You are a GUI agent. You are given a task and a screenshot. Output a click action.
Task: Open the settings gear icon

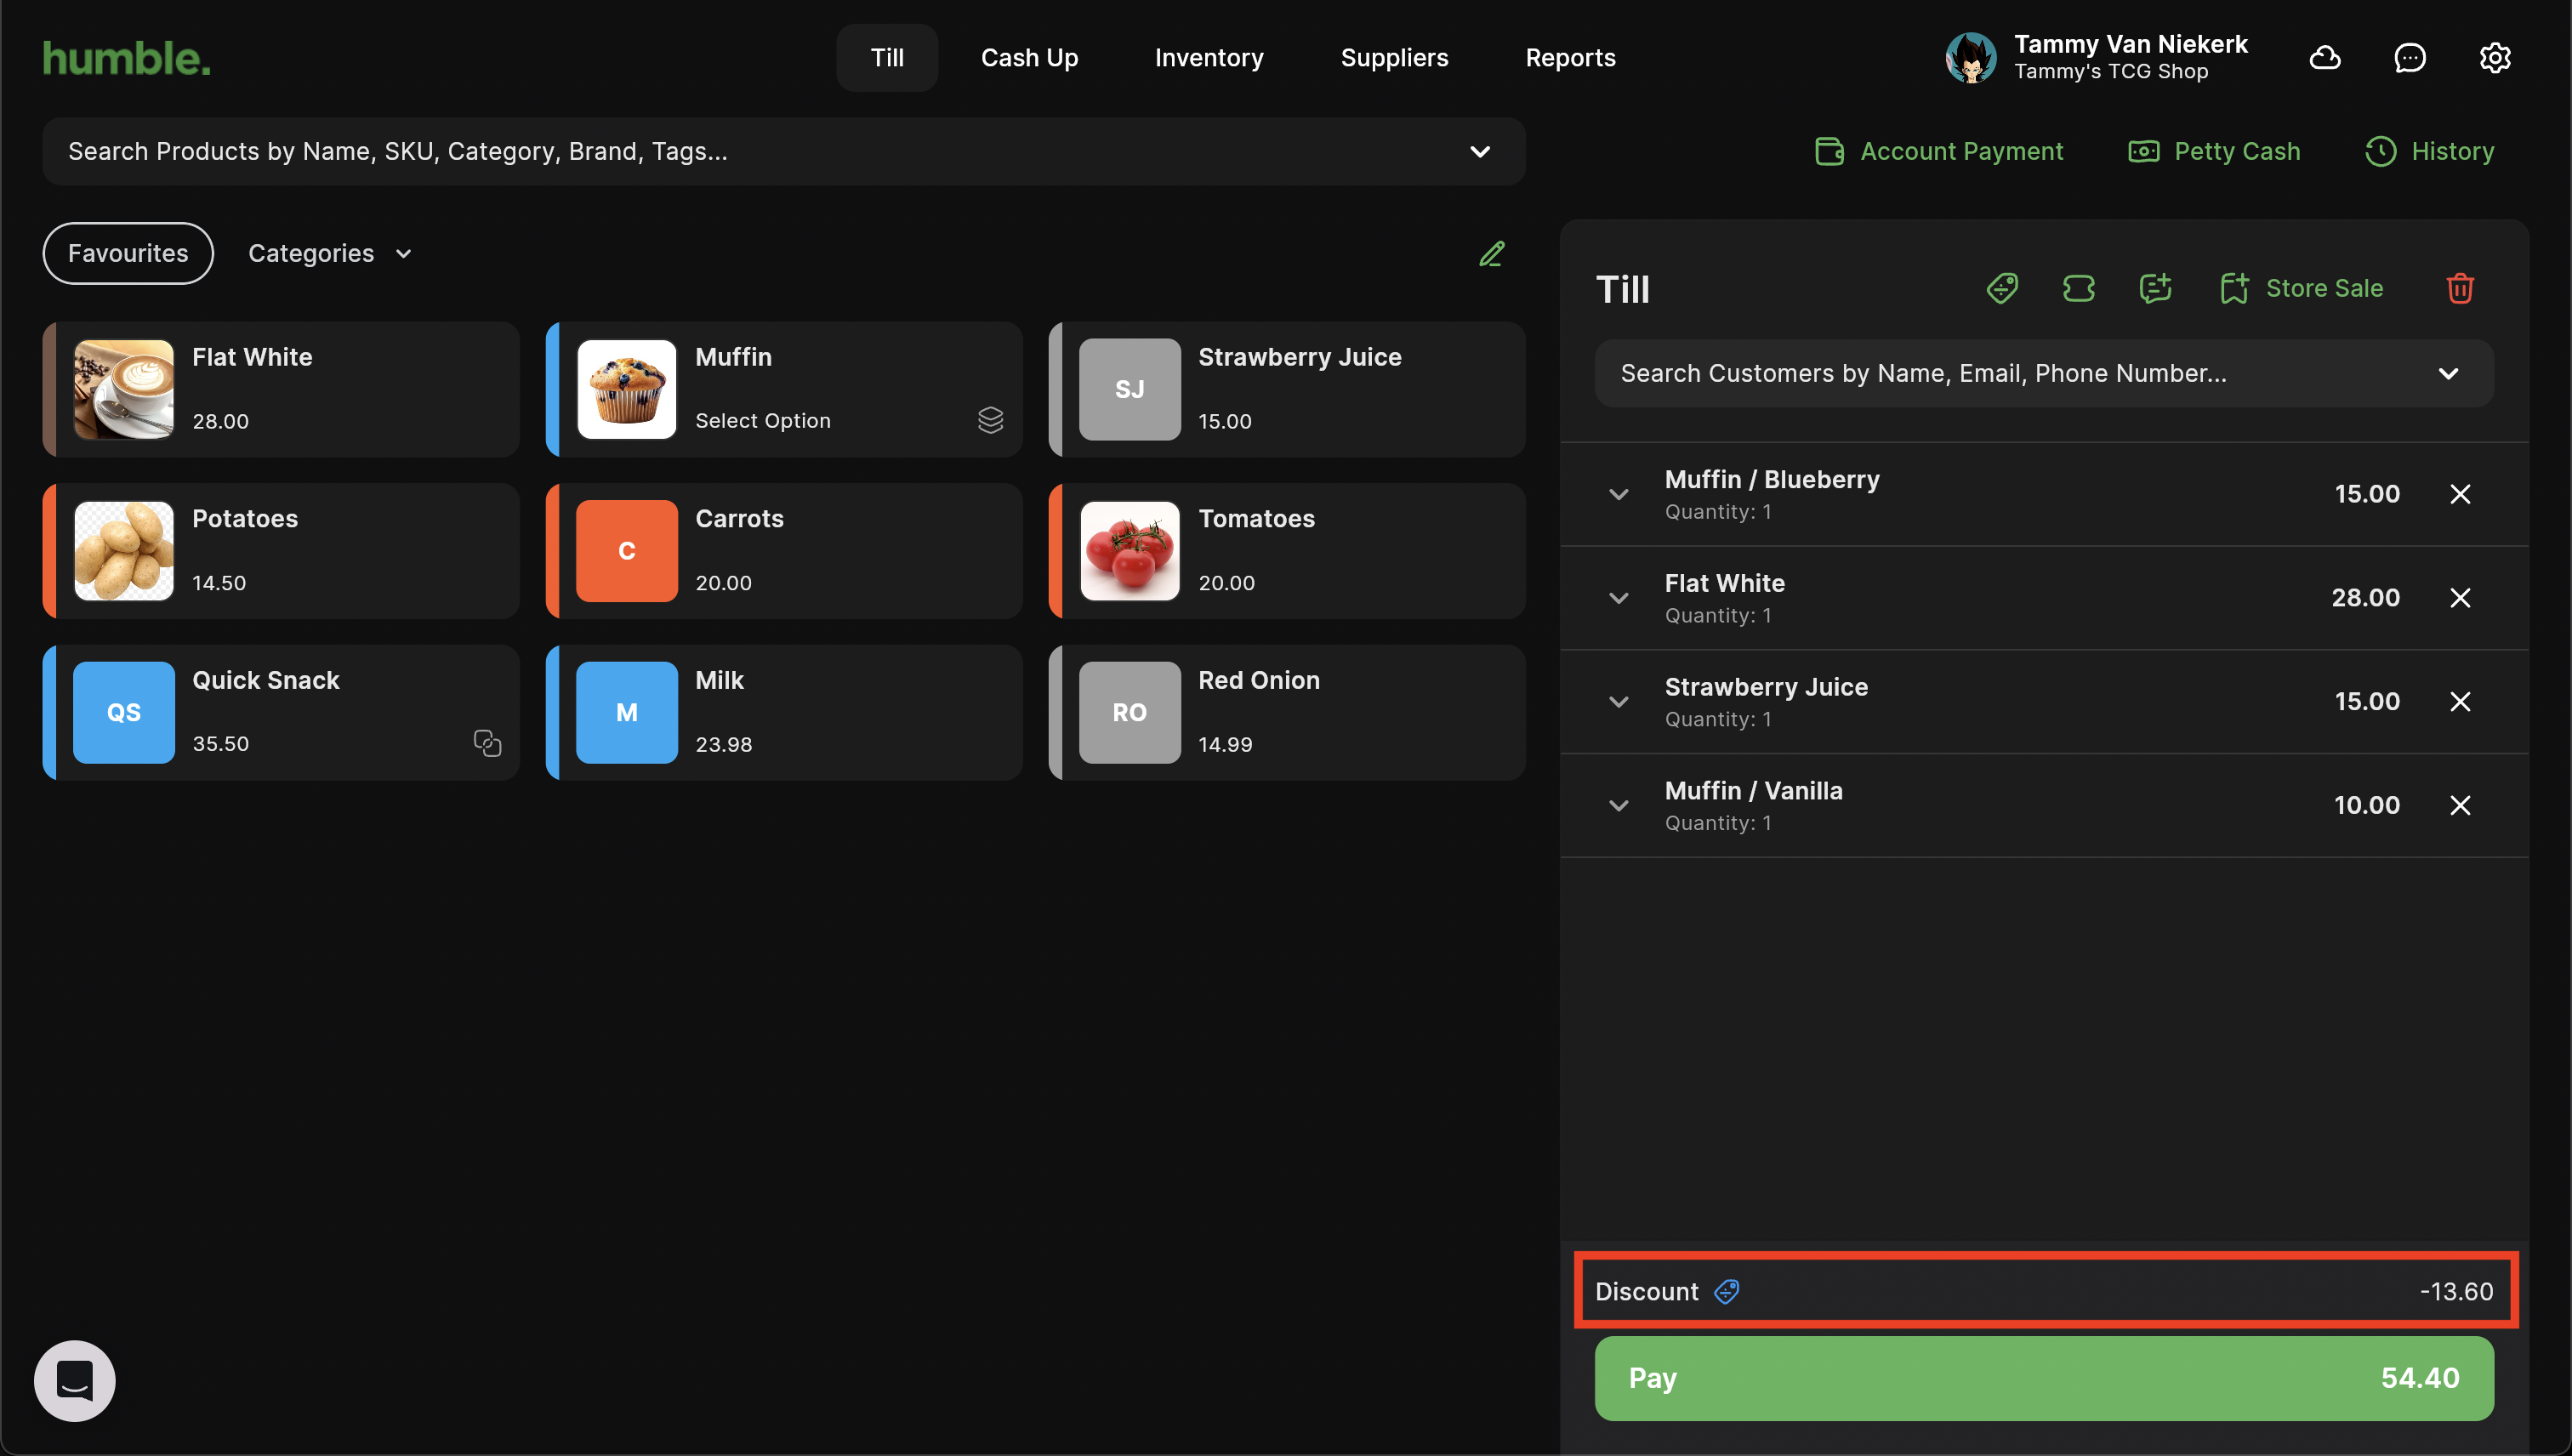(x=2495, y=58)
